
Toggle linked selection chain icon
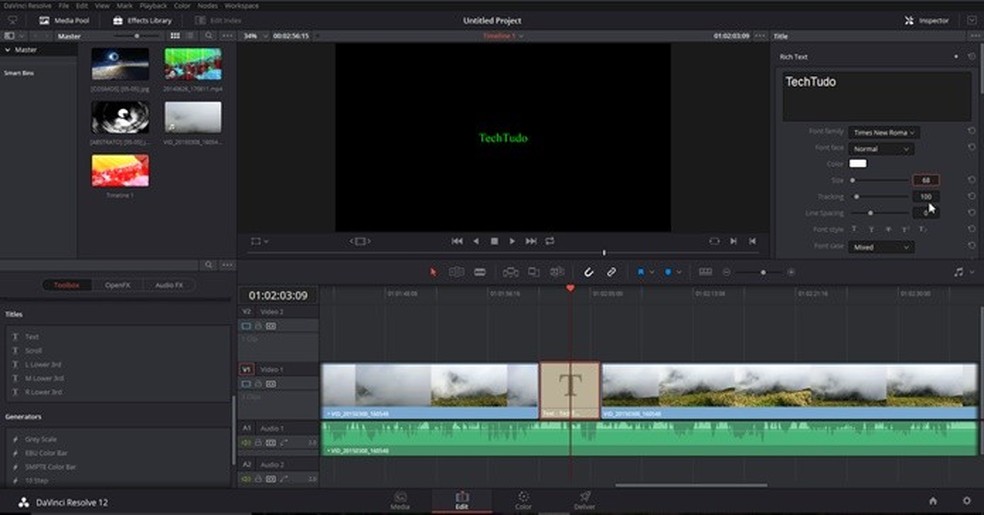click(x=611, y=272)
